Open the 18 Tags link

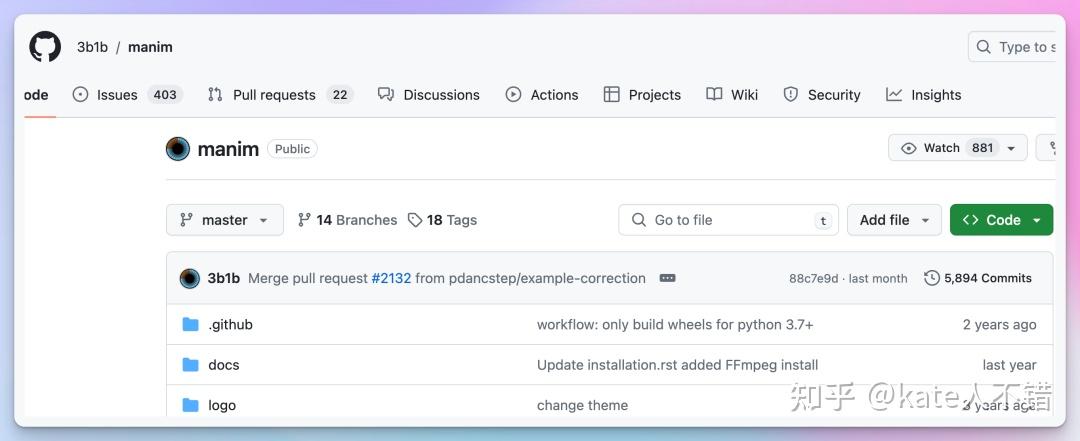(x=442, y=220)
